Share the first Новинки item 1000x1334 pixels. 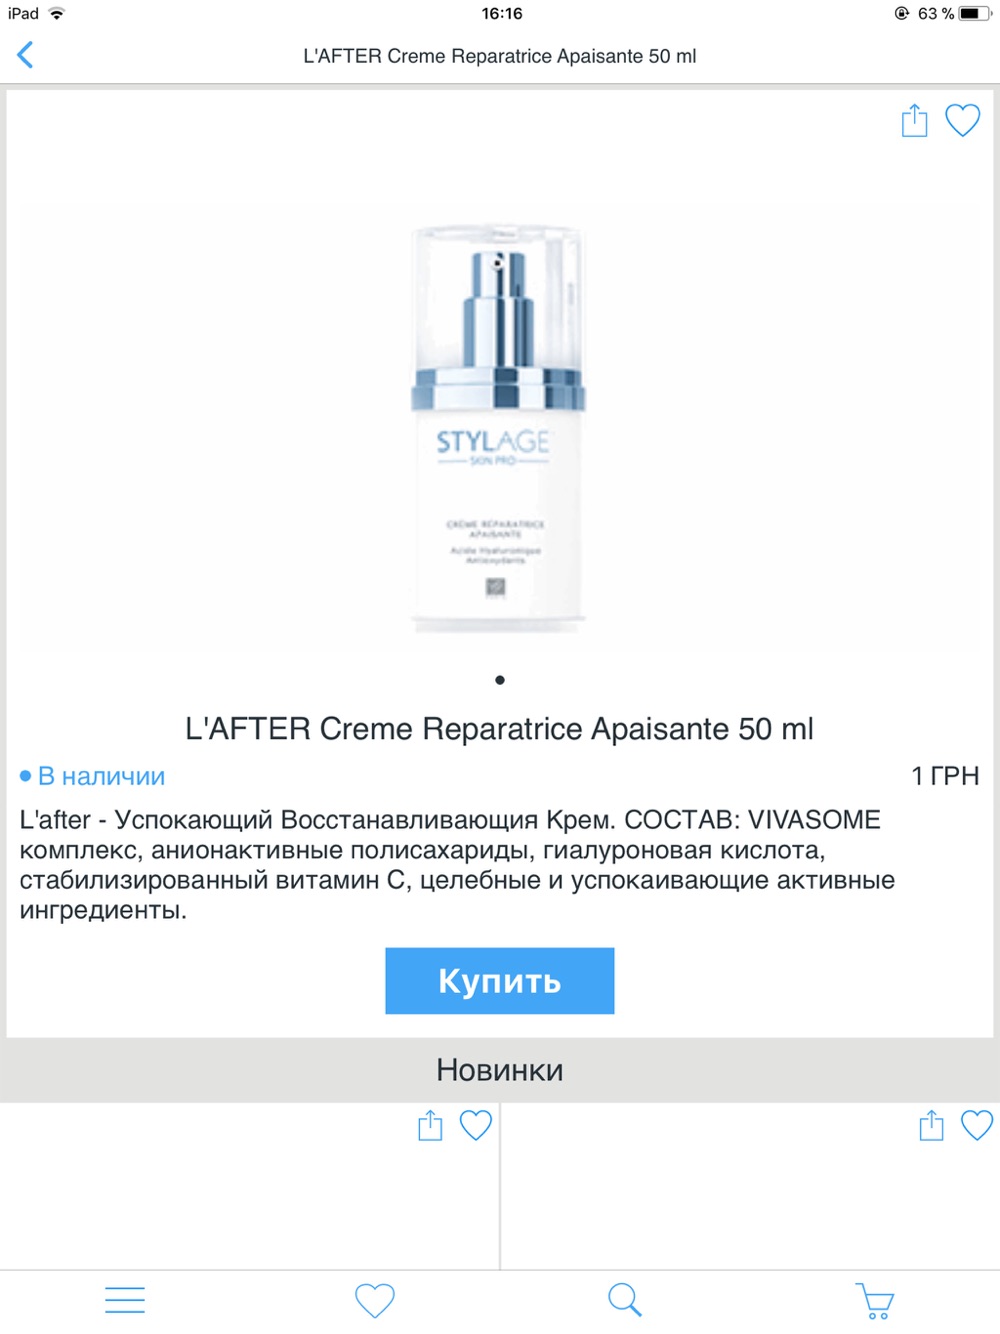[x=430, y=1125]
